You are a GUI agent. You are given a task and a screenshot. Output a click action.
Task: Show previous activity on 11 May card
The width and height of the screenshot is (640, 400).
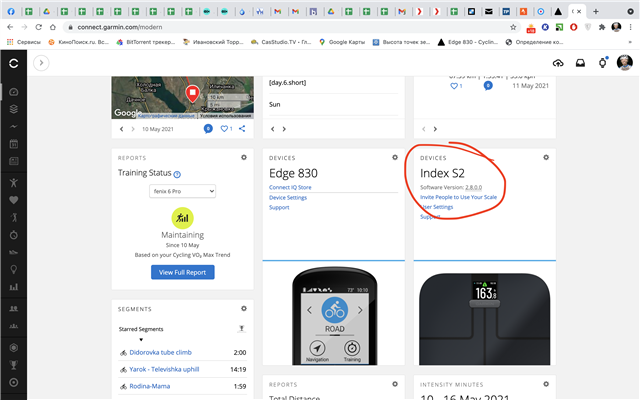click(424, 129)
